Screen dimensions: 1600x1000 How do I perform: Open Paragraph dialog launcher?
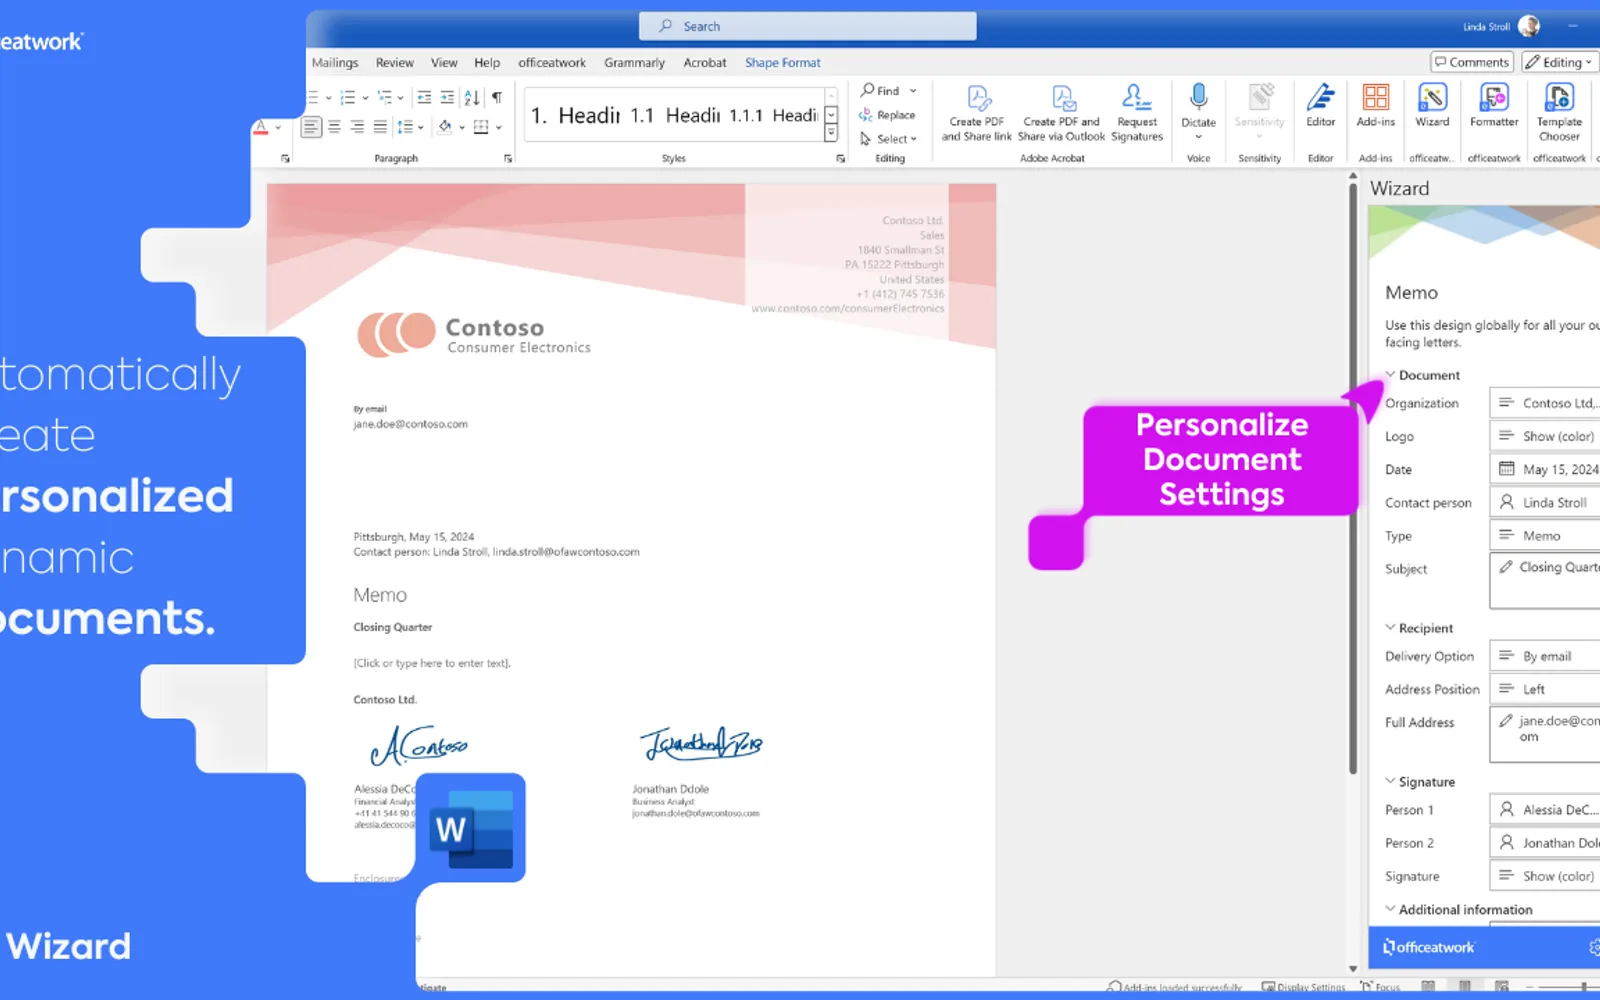click(x=508, y=159)
